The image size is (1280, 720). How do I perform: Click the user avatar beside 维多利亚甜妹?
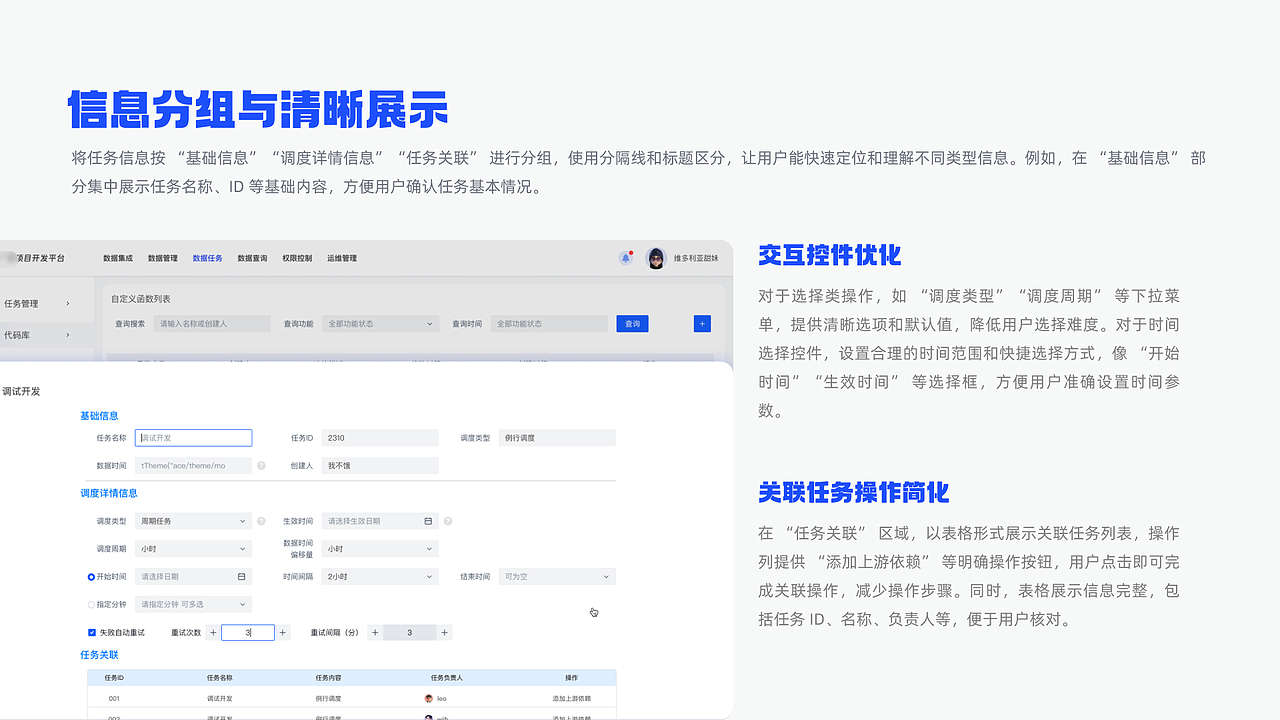coord(656,258)
